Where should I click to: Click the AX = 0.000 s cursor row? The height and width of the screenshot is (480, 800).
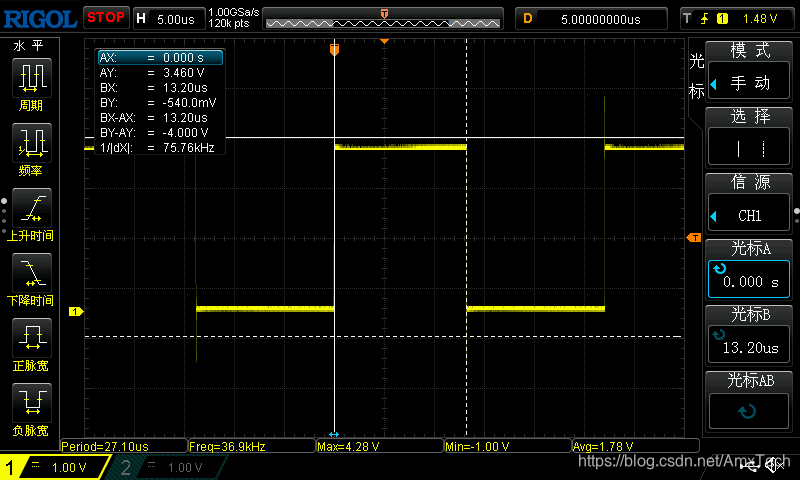coord(161,58)
